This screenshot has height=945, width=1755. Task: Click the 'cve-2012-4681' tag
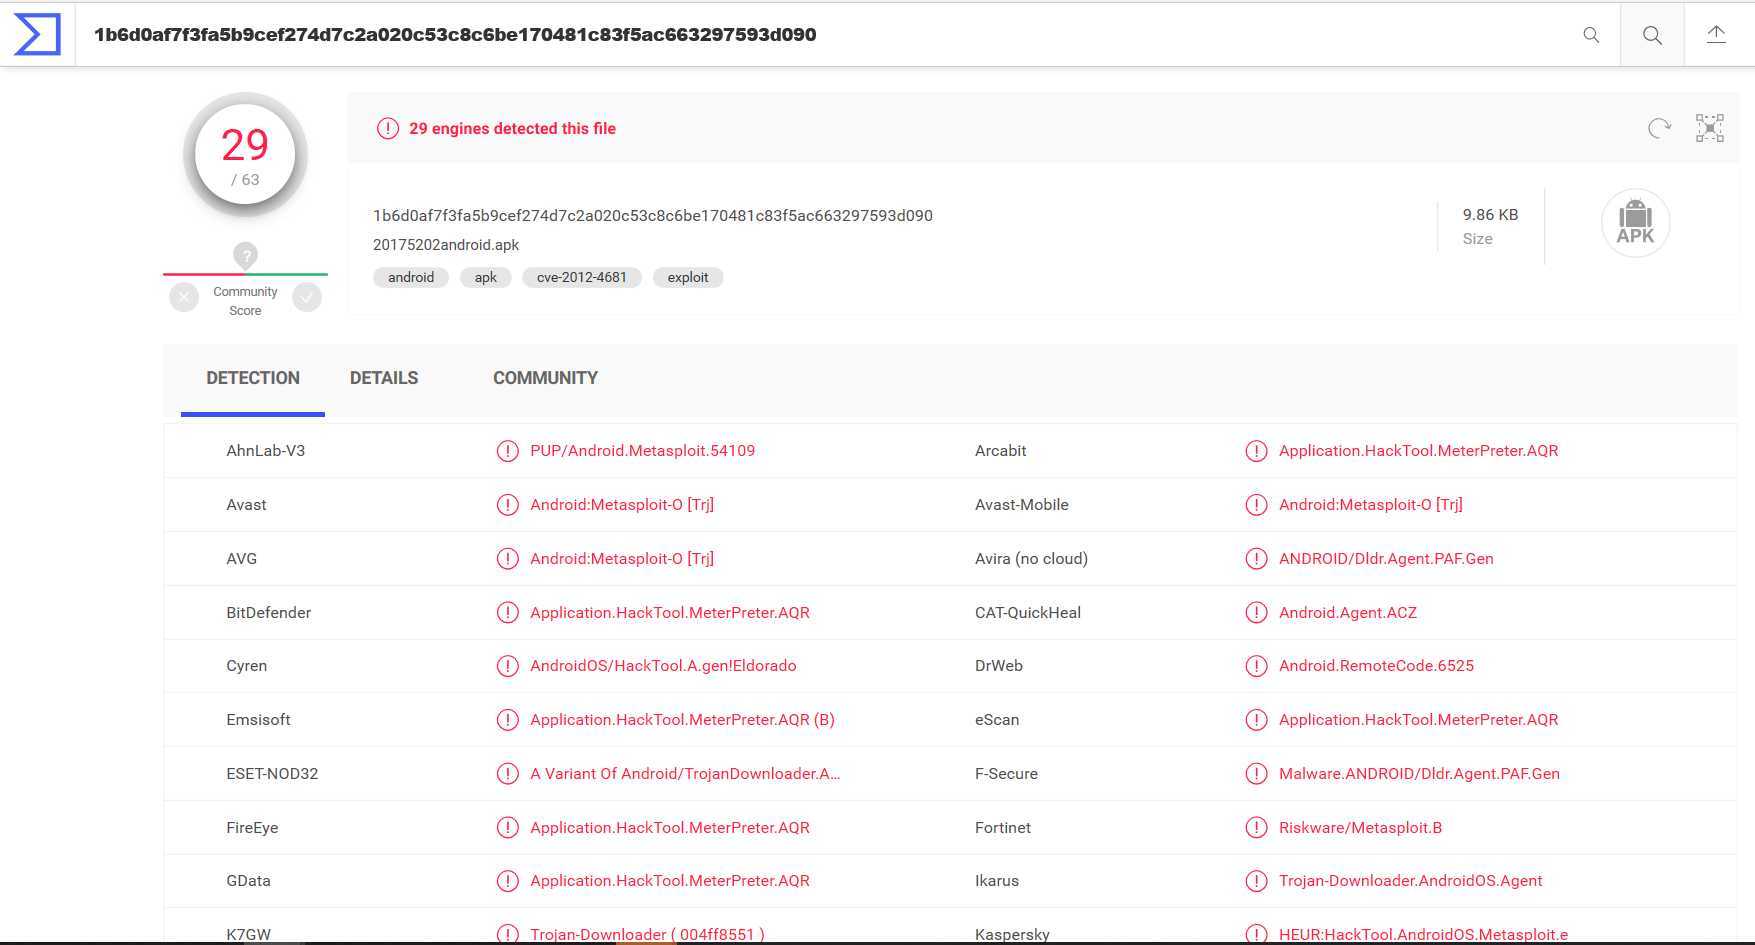(x=582, y=278)
